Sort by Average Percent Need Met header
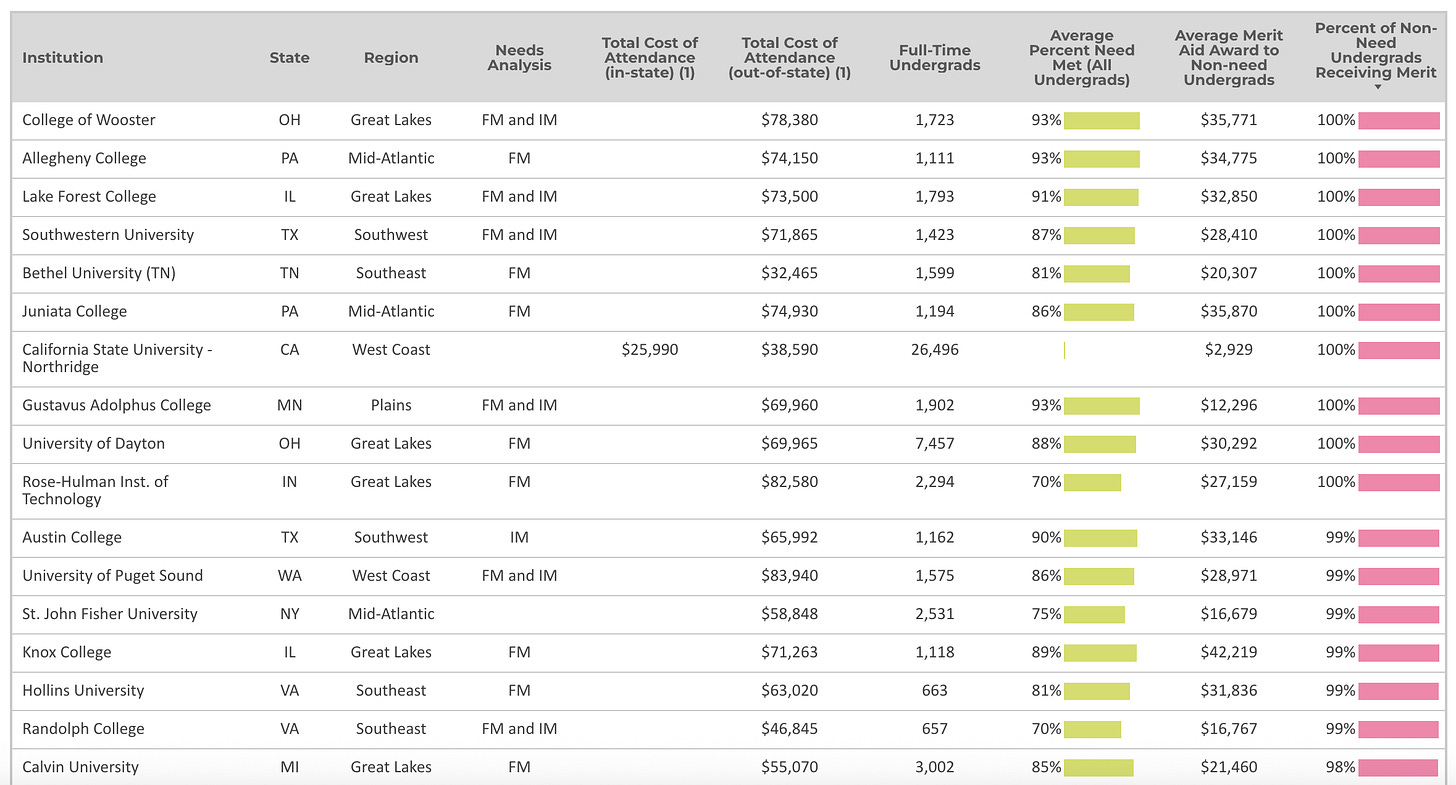1456x785 pixels. coord(1082,58)
